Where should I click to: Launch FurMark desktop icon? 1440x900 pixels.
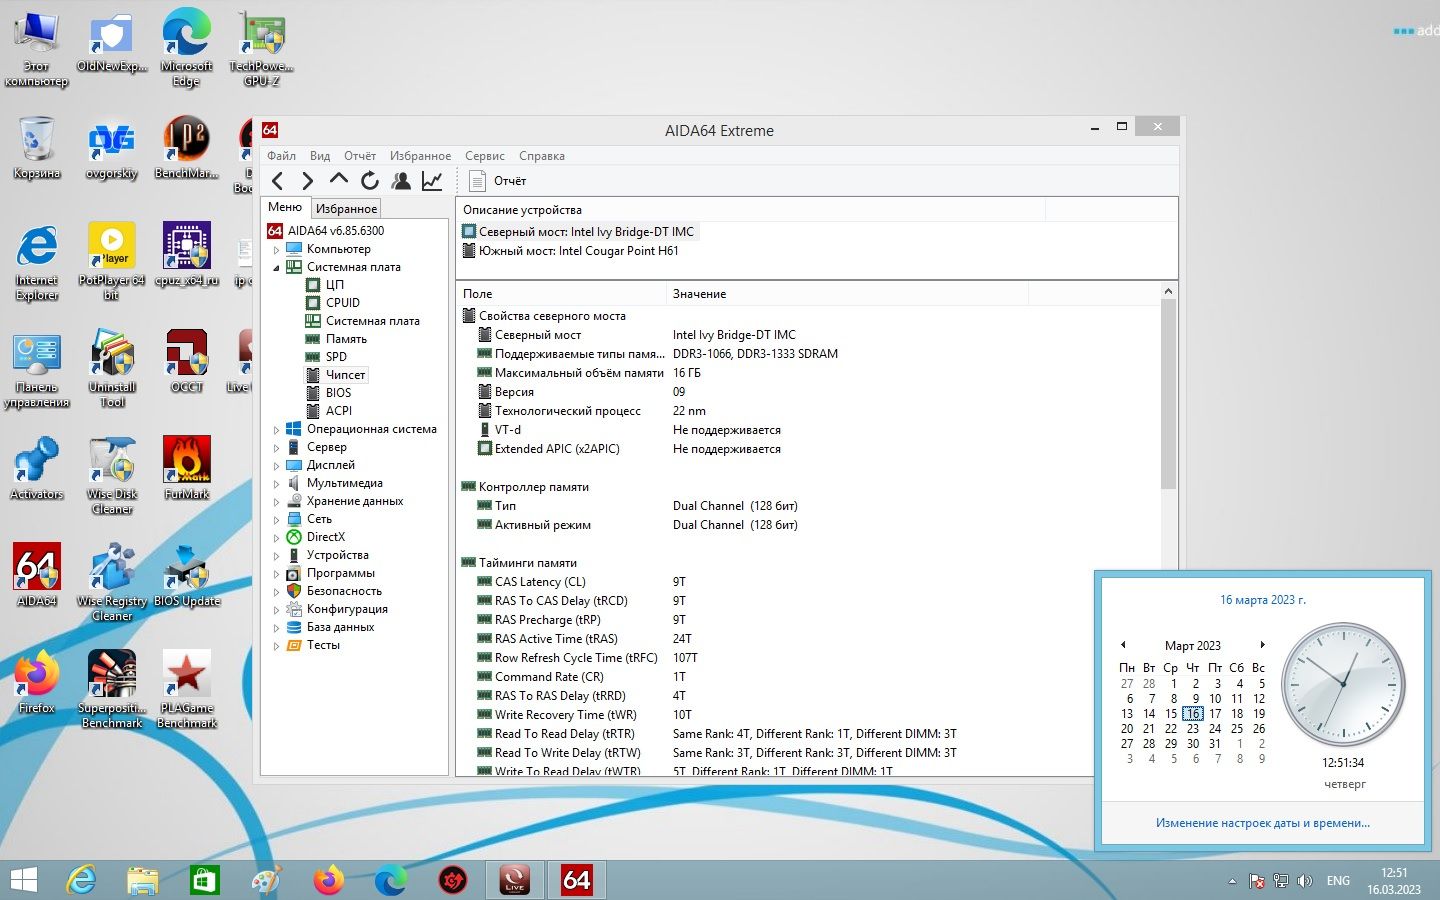coord(187,467)
